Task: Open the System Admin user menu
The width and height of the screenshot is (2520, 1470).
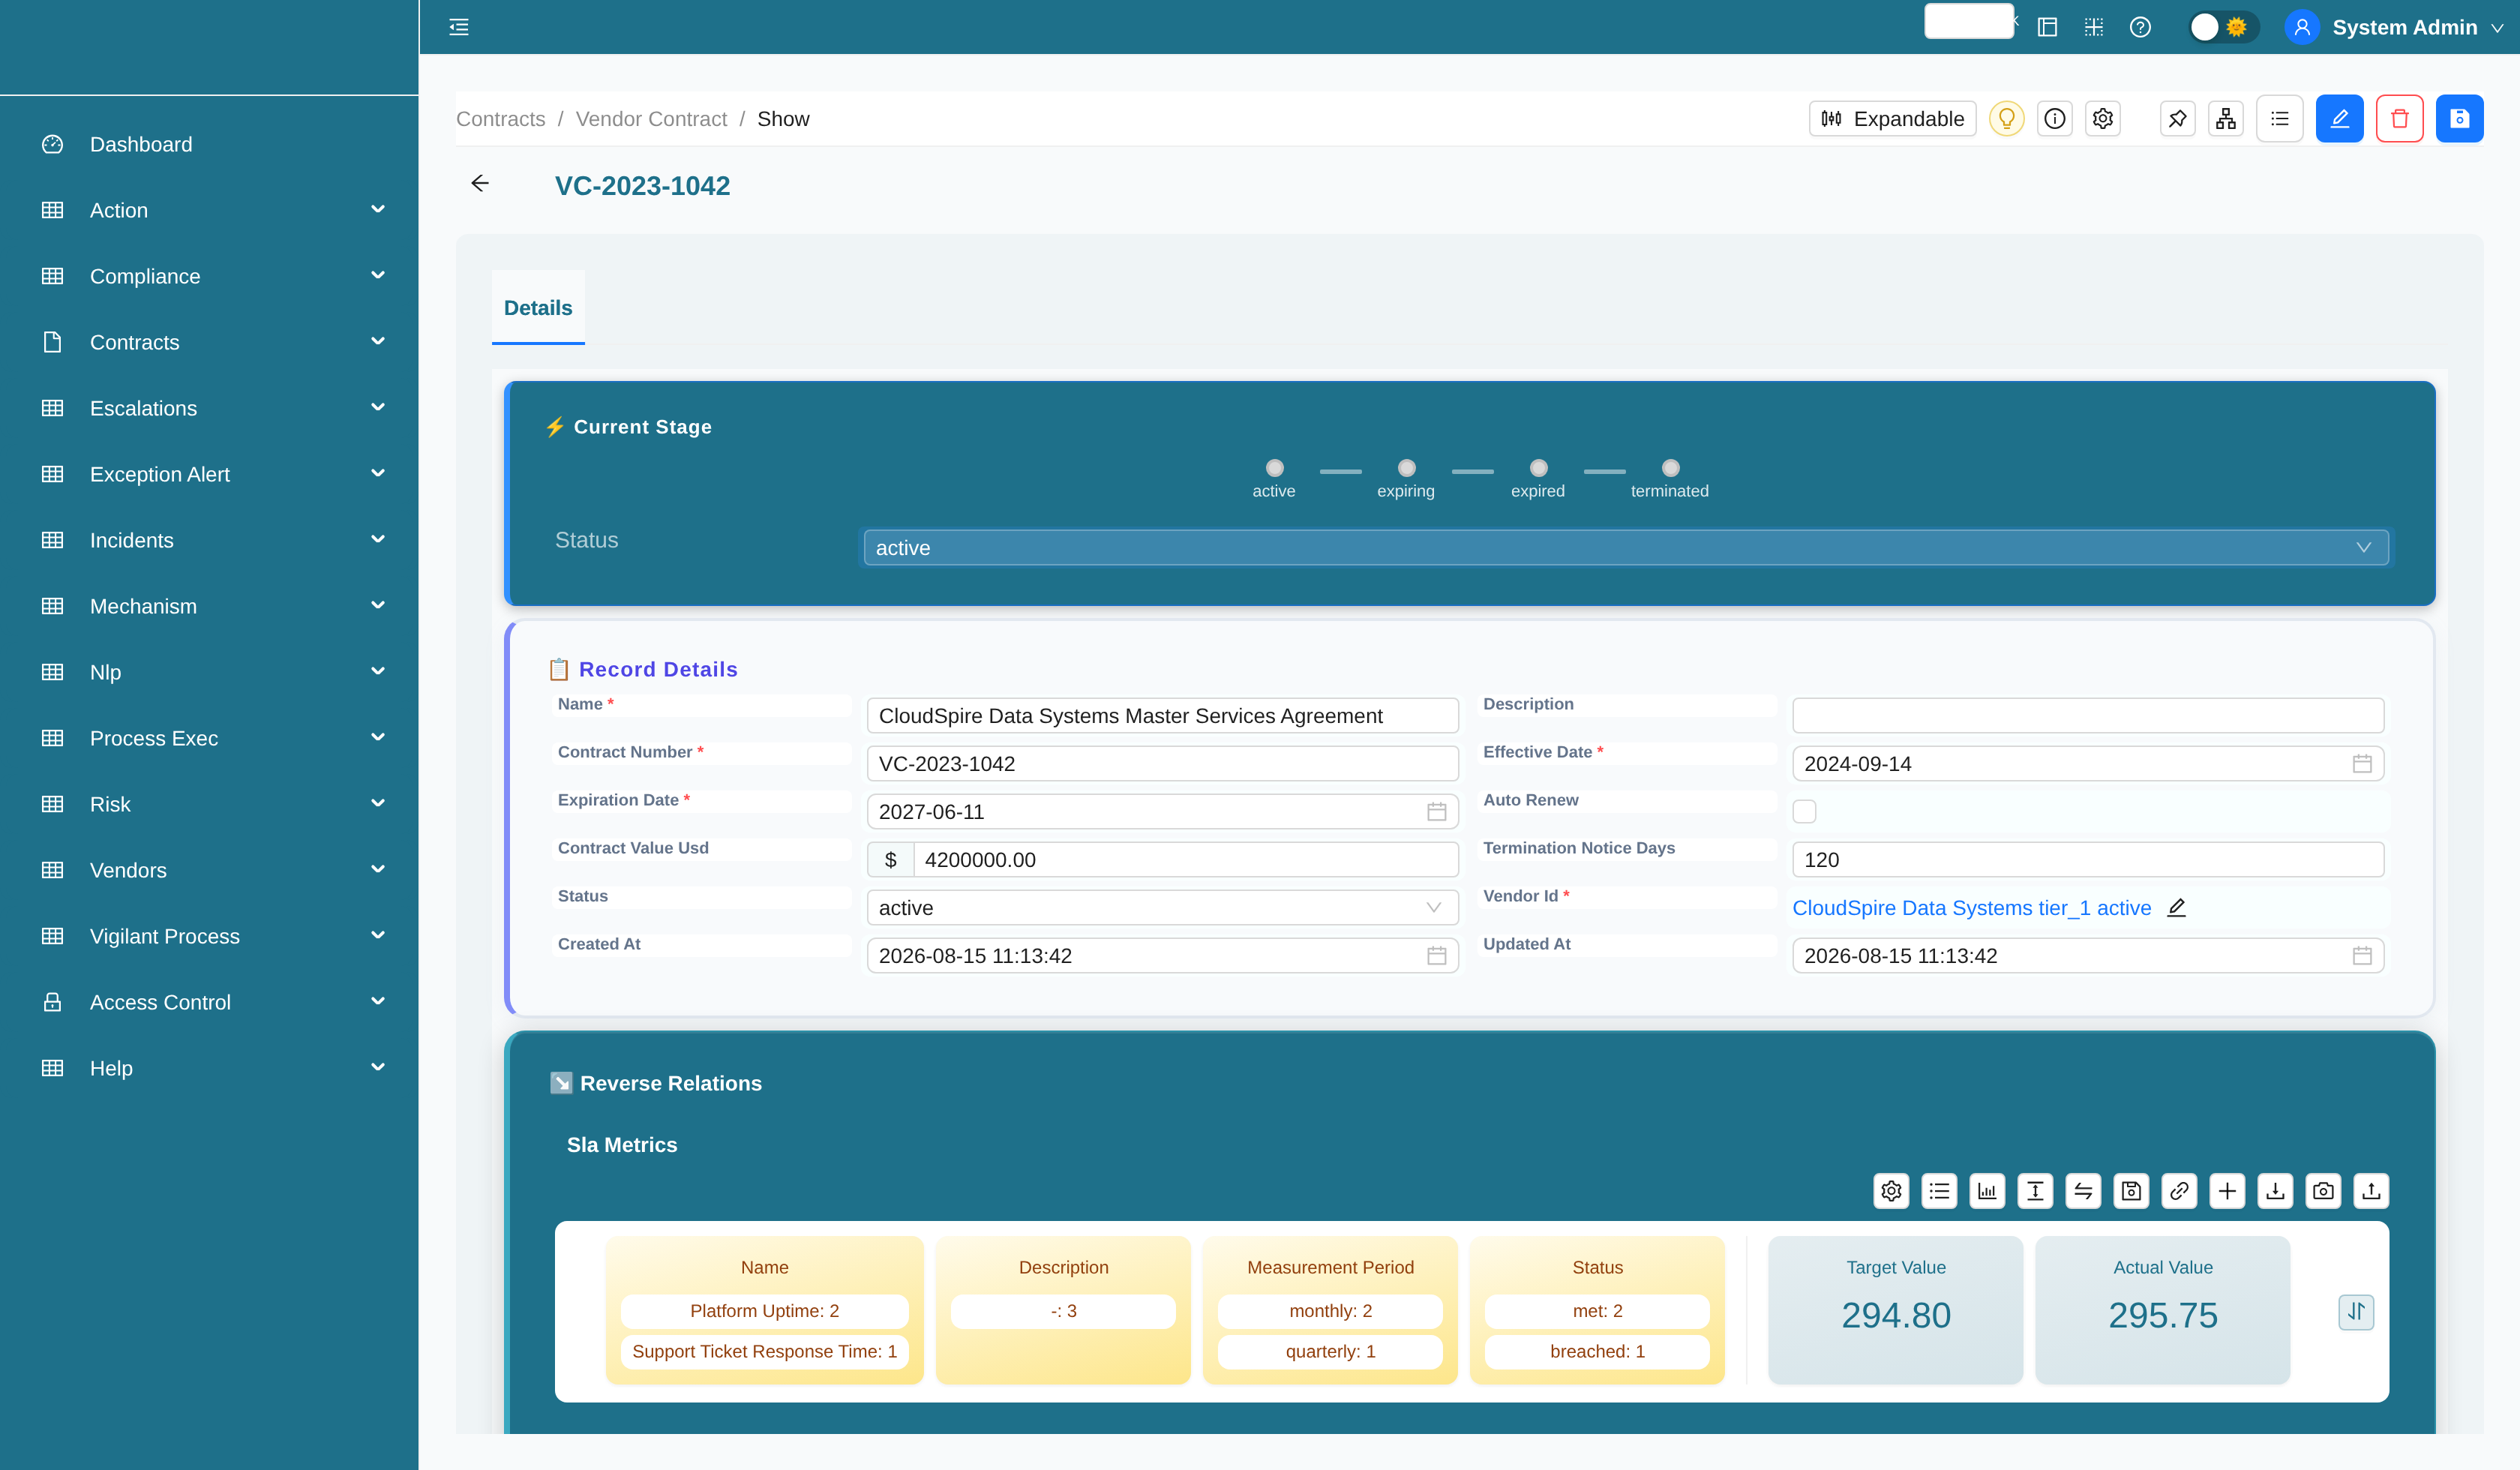Action: pos(2395,27)
